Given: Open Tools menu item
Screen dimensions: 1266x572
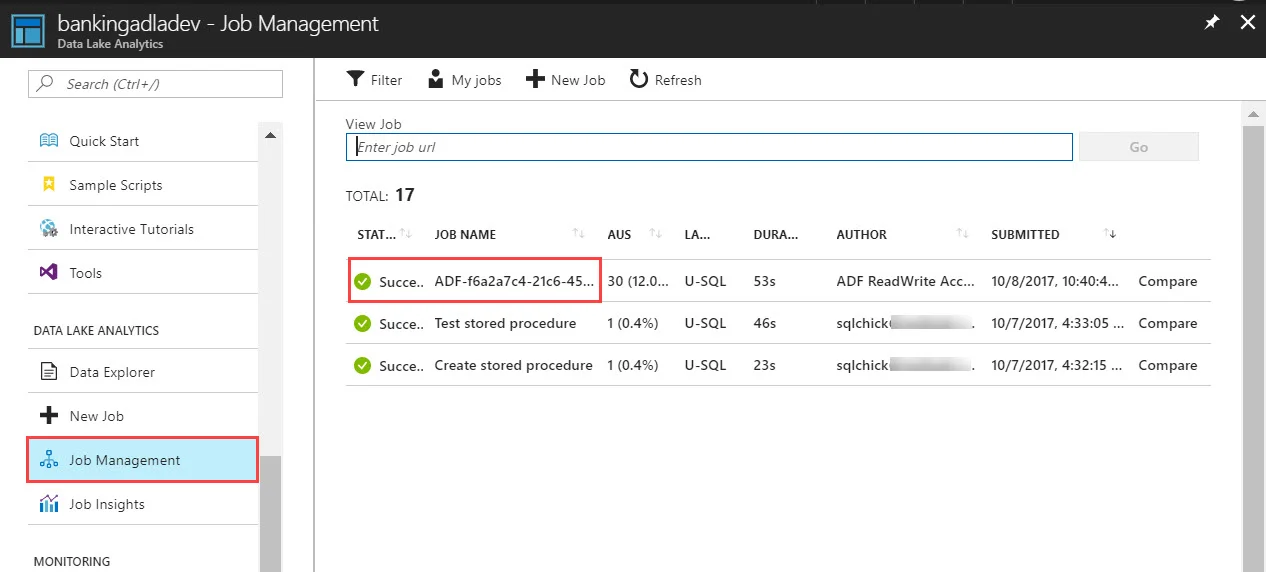Looking at the screenshot, I should tap(143, 273).
